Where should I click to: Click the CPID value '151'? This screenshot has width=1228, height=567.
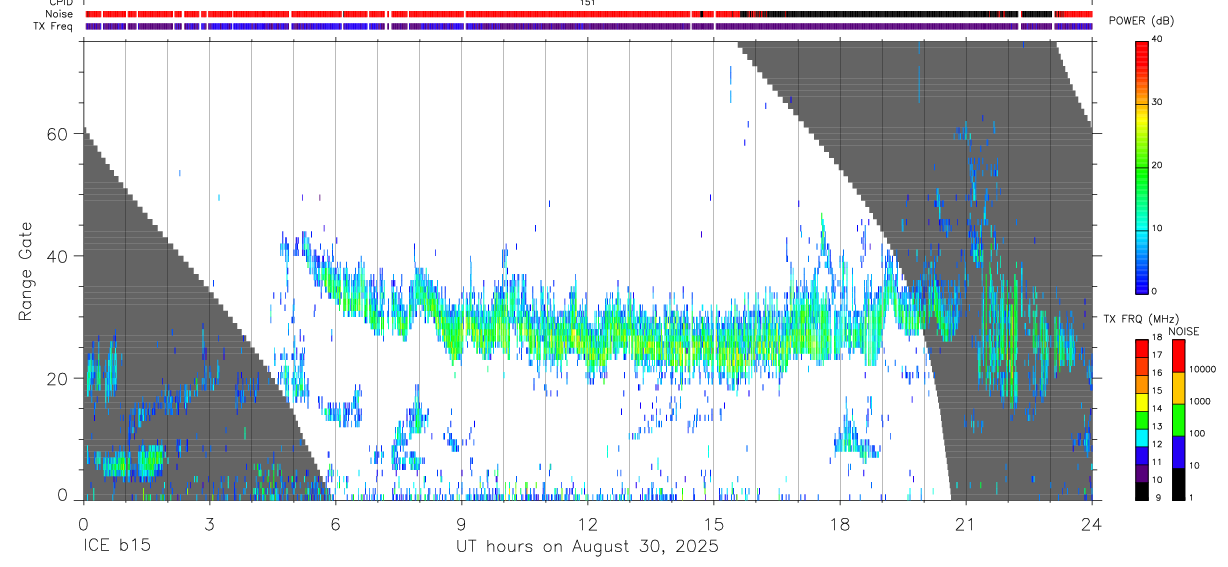[x=588, y=3]
